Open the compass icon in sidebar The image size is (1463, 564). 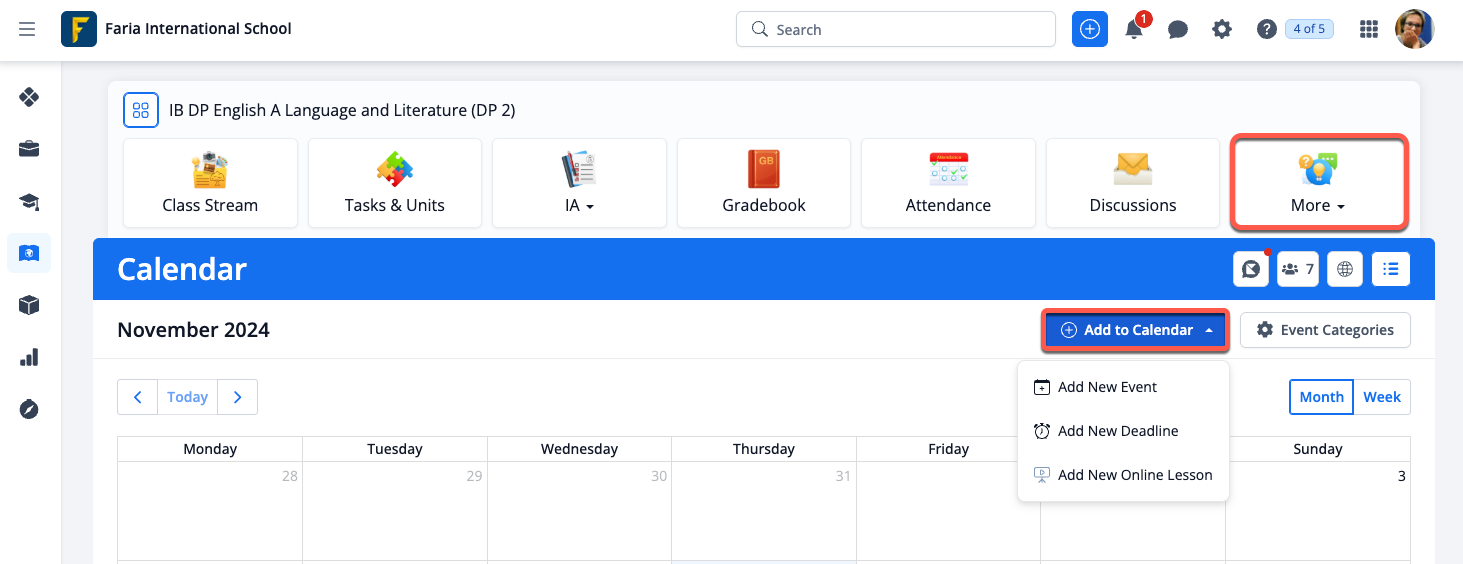[29, 409]
